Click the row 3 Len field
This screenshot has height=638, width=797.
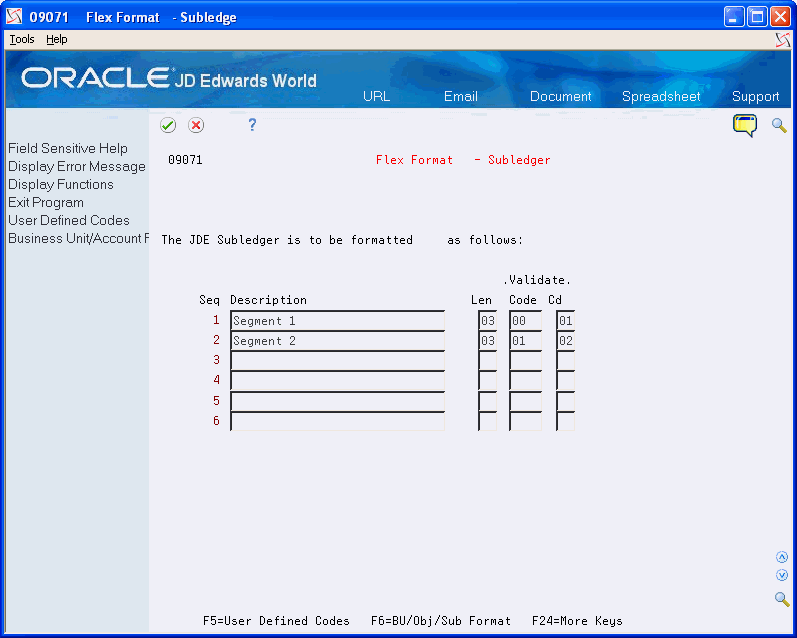[487, 360]
